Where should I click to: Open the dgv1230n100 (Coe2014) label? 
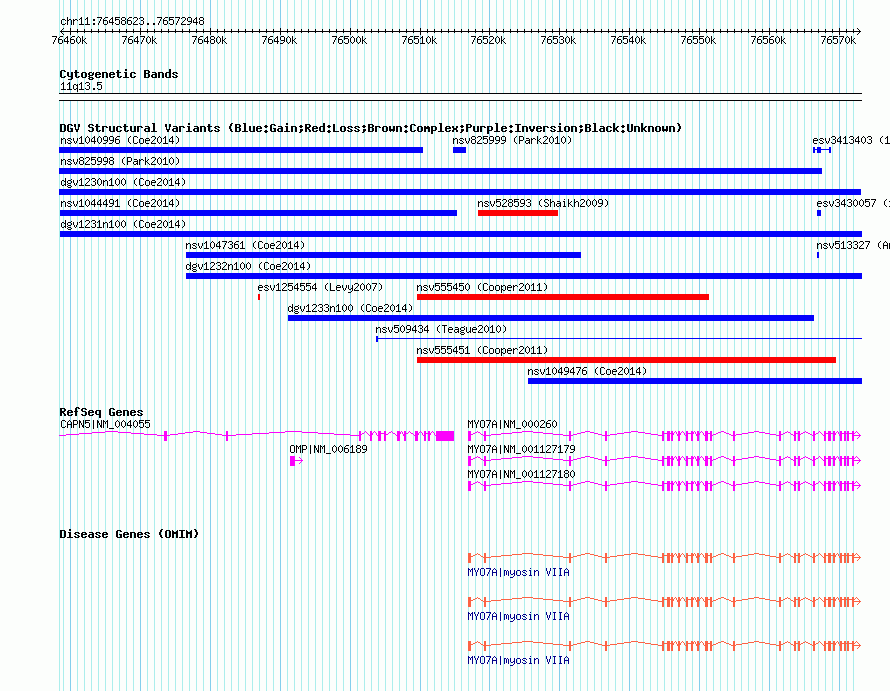[123, 182]
